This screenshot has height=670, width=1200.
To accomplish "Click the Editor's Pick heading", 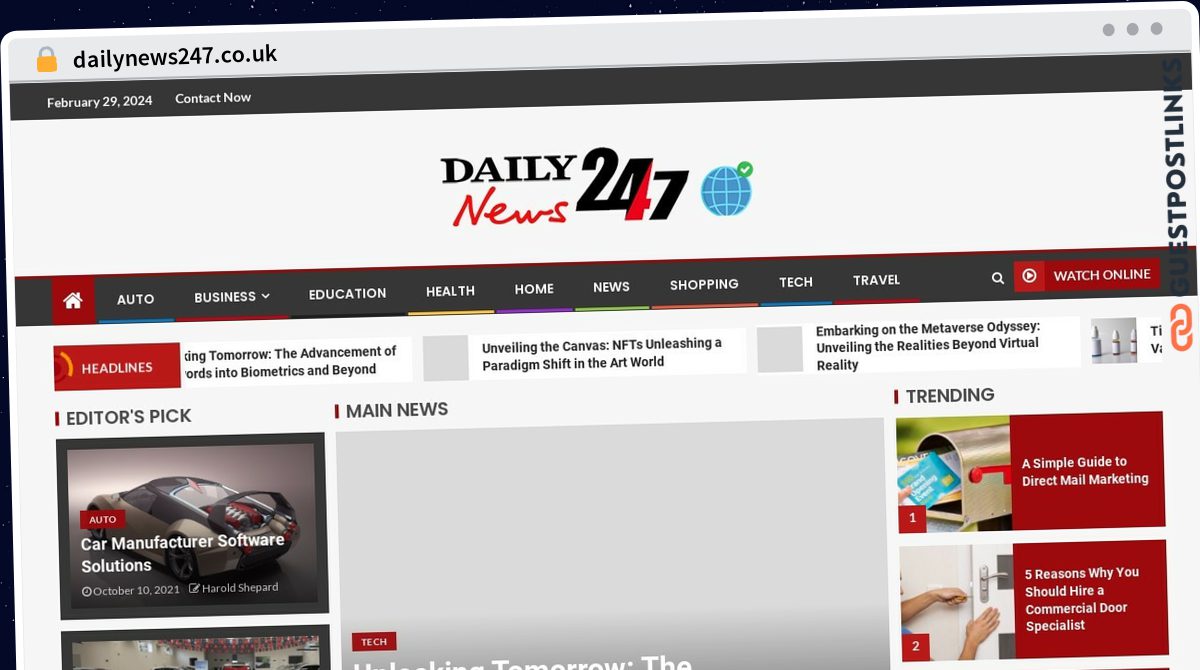I will [x=128, y=416].
